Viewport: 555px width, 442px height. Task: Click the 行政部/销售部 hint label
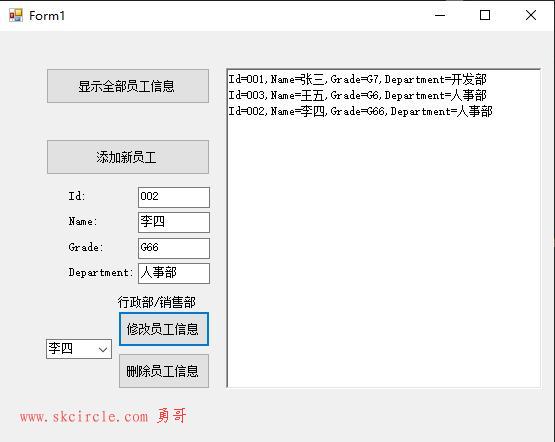click(x=156, y=303)
